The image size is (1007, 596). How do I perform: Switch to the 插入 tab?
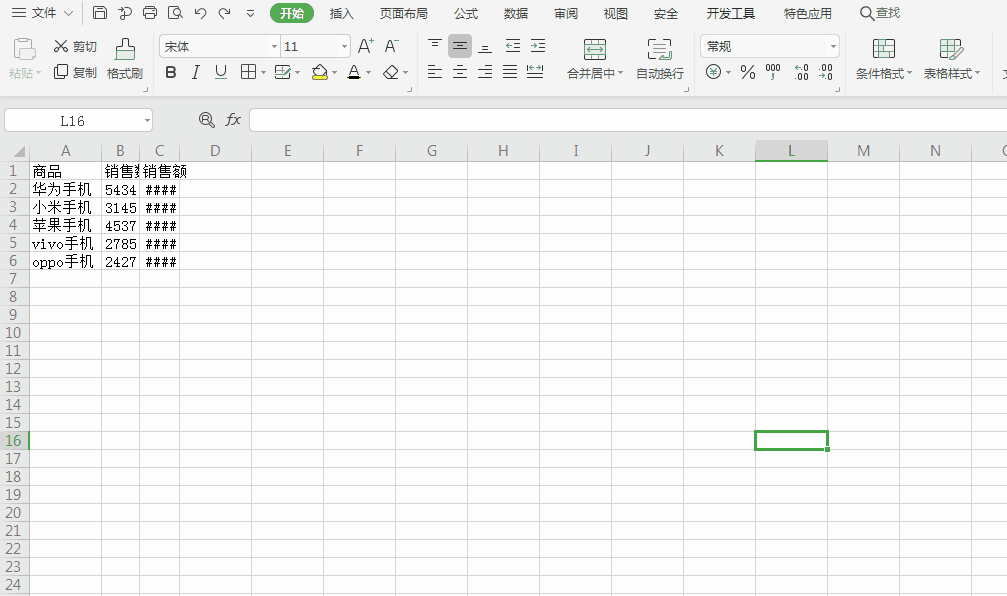coord(342,13)
